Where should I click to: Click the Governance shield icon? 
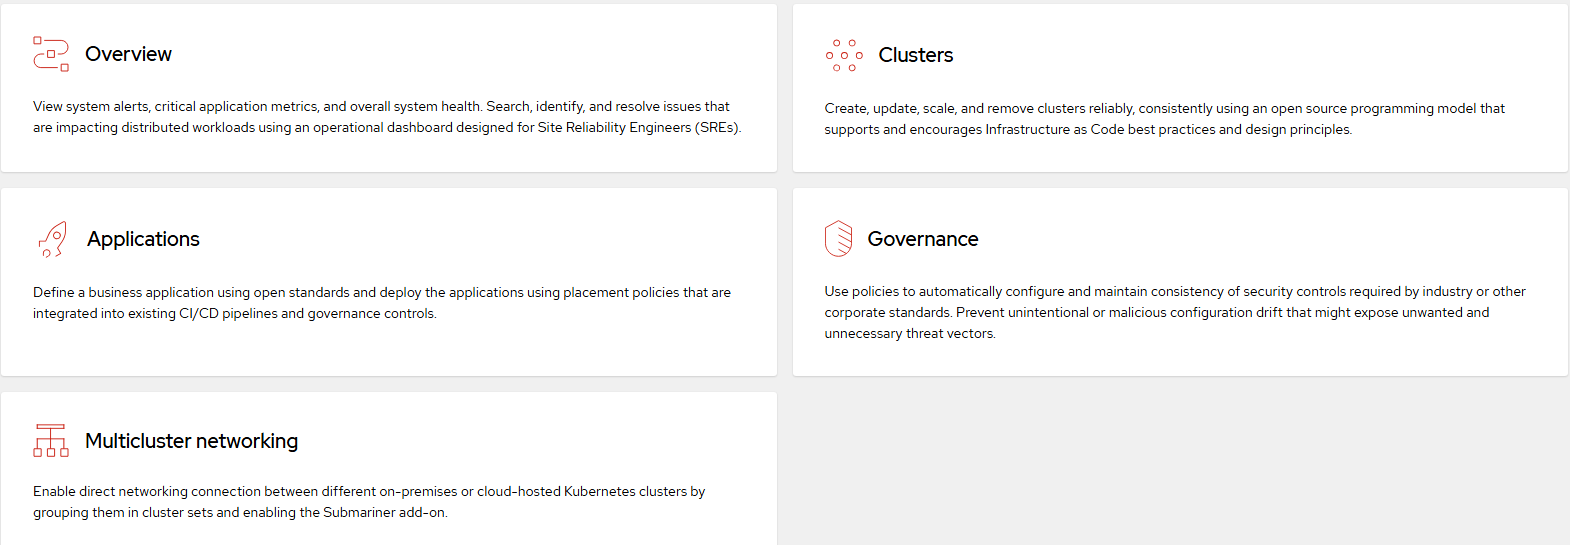tap(838, 239)
